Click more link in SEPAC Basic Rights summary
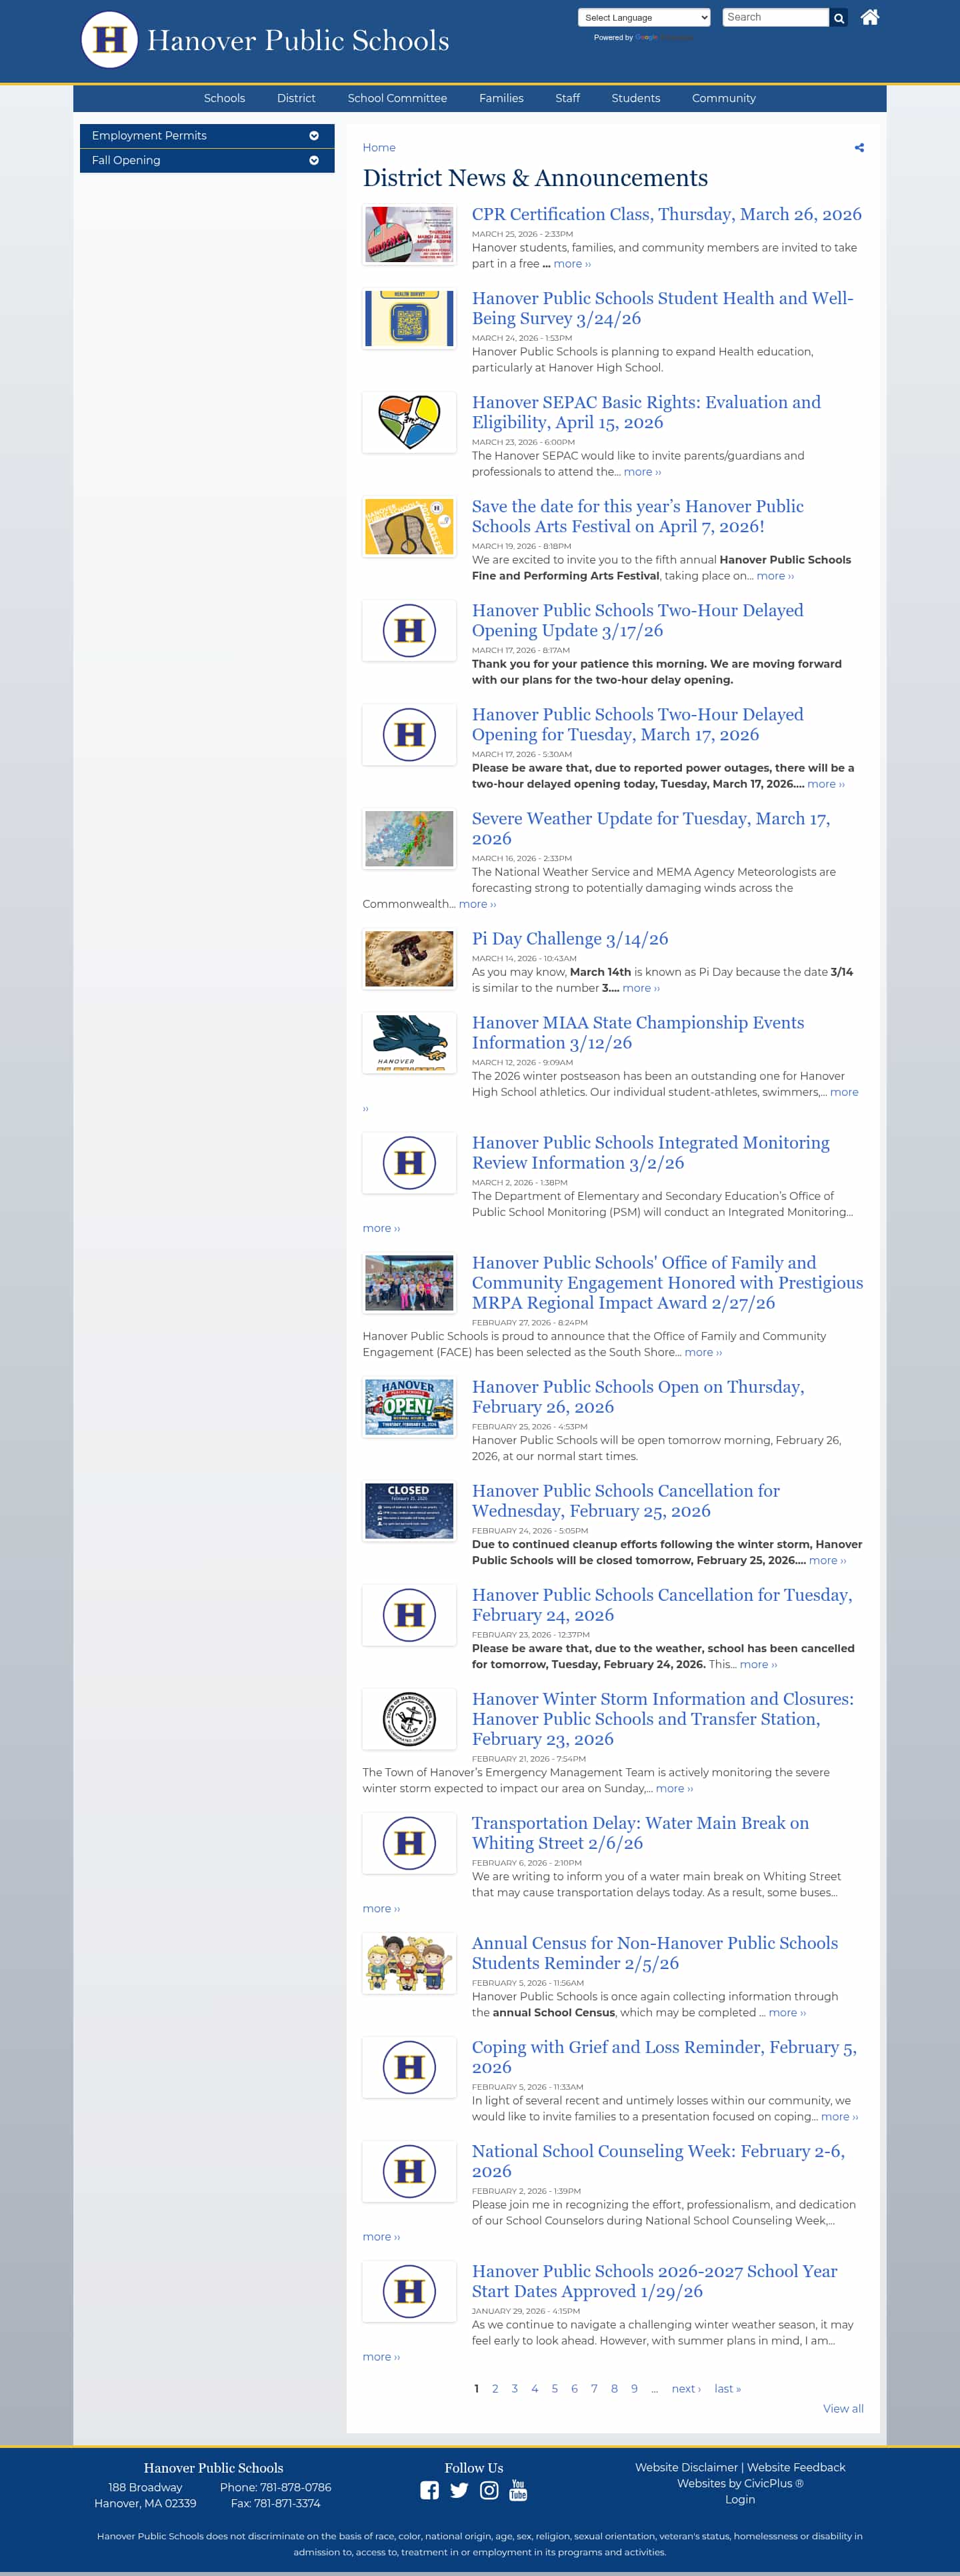960x2576 pixels. tap(642, 472)
